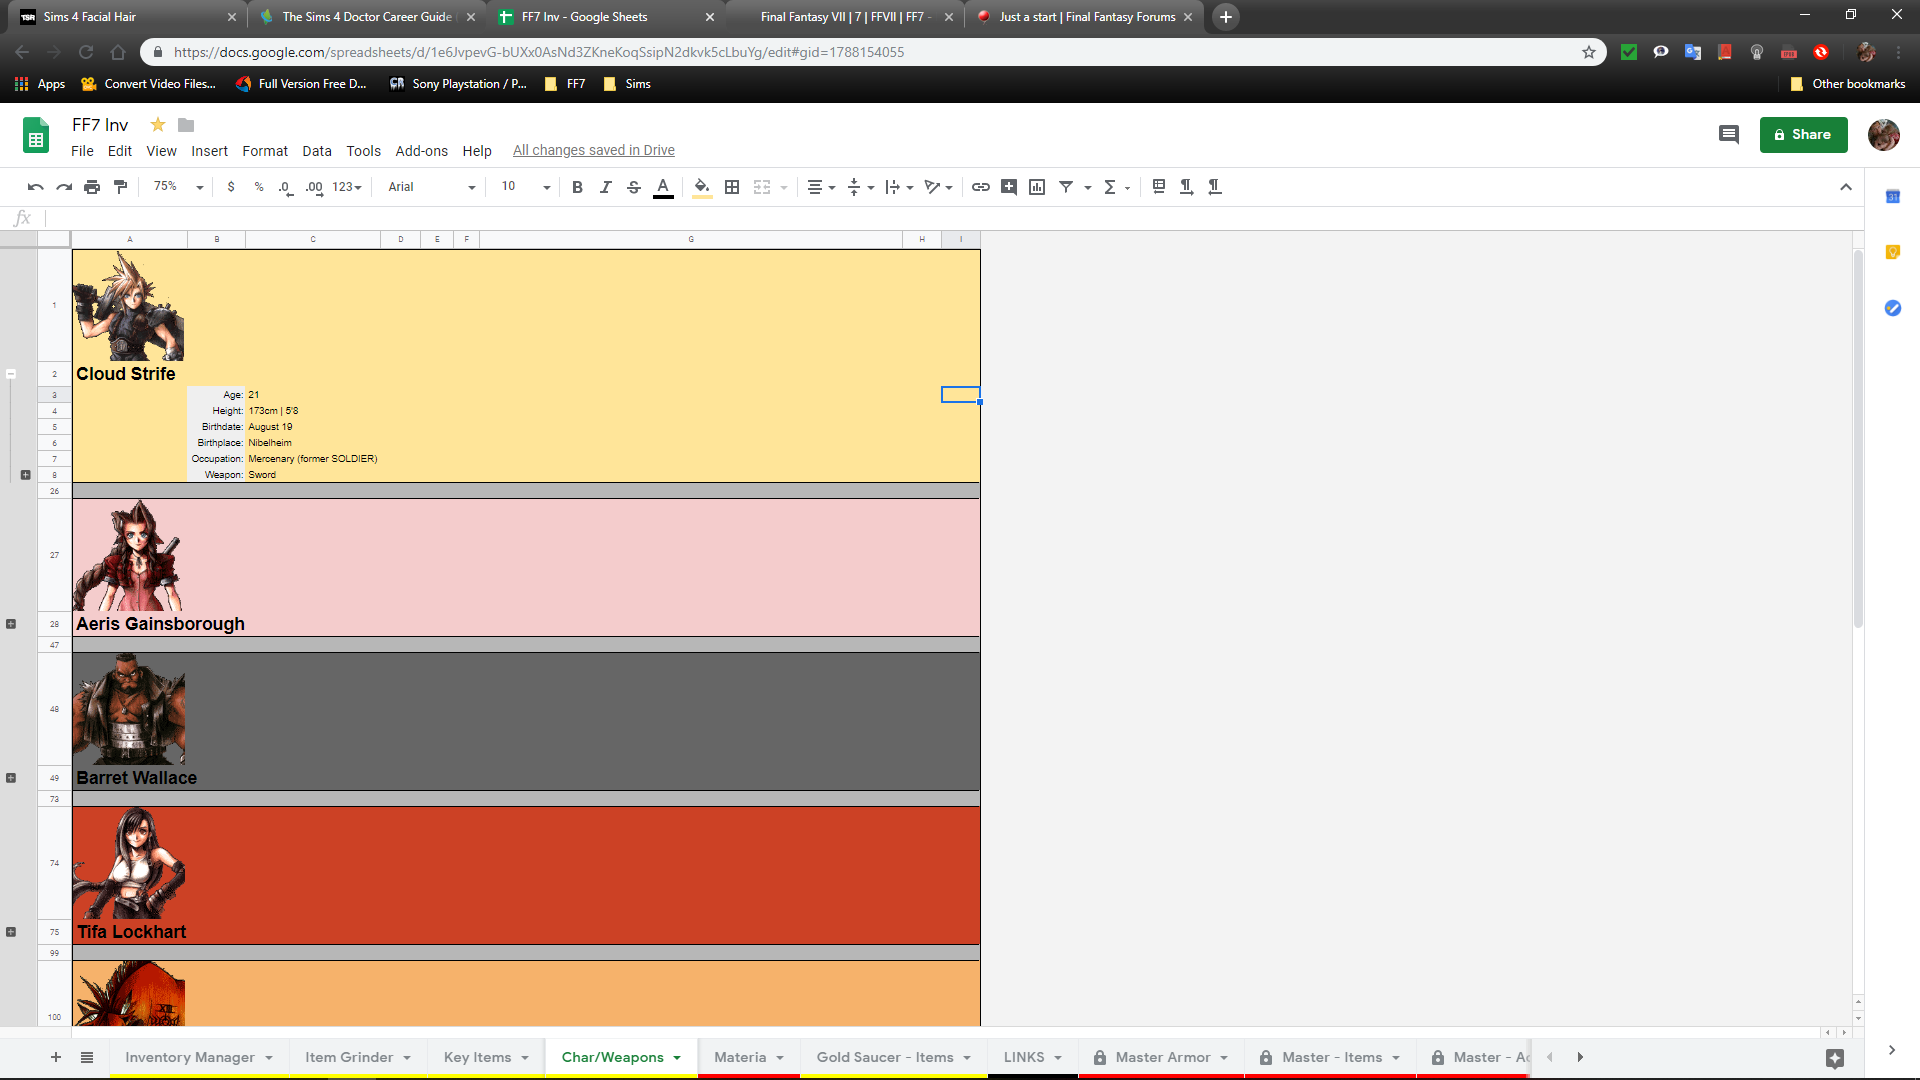Open the Borders tool
Image resolution: width=1920 pixels, height=1080 pixels.
tap(732, 187)
